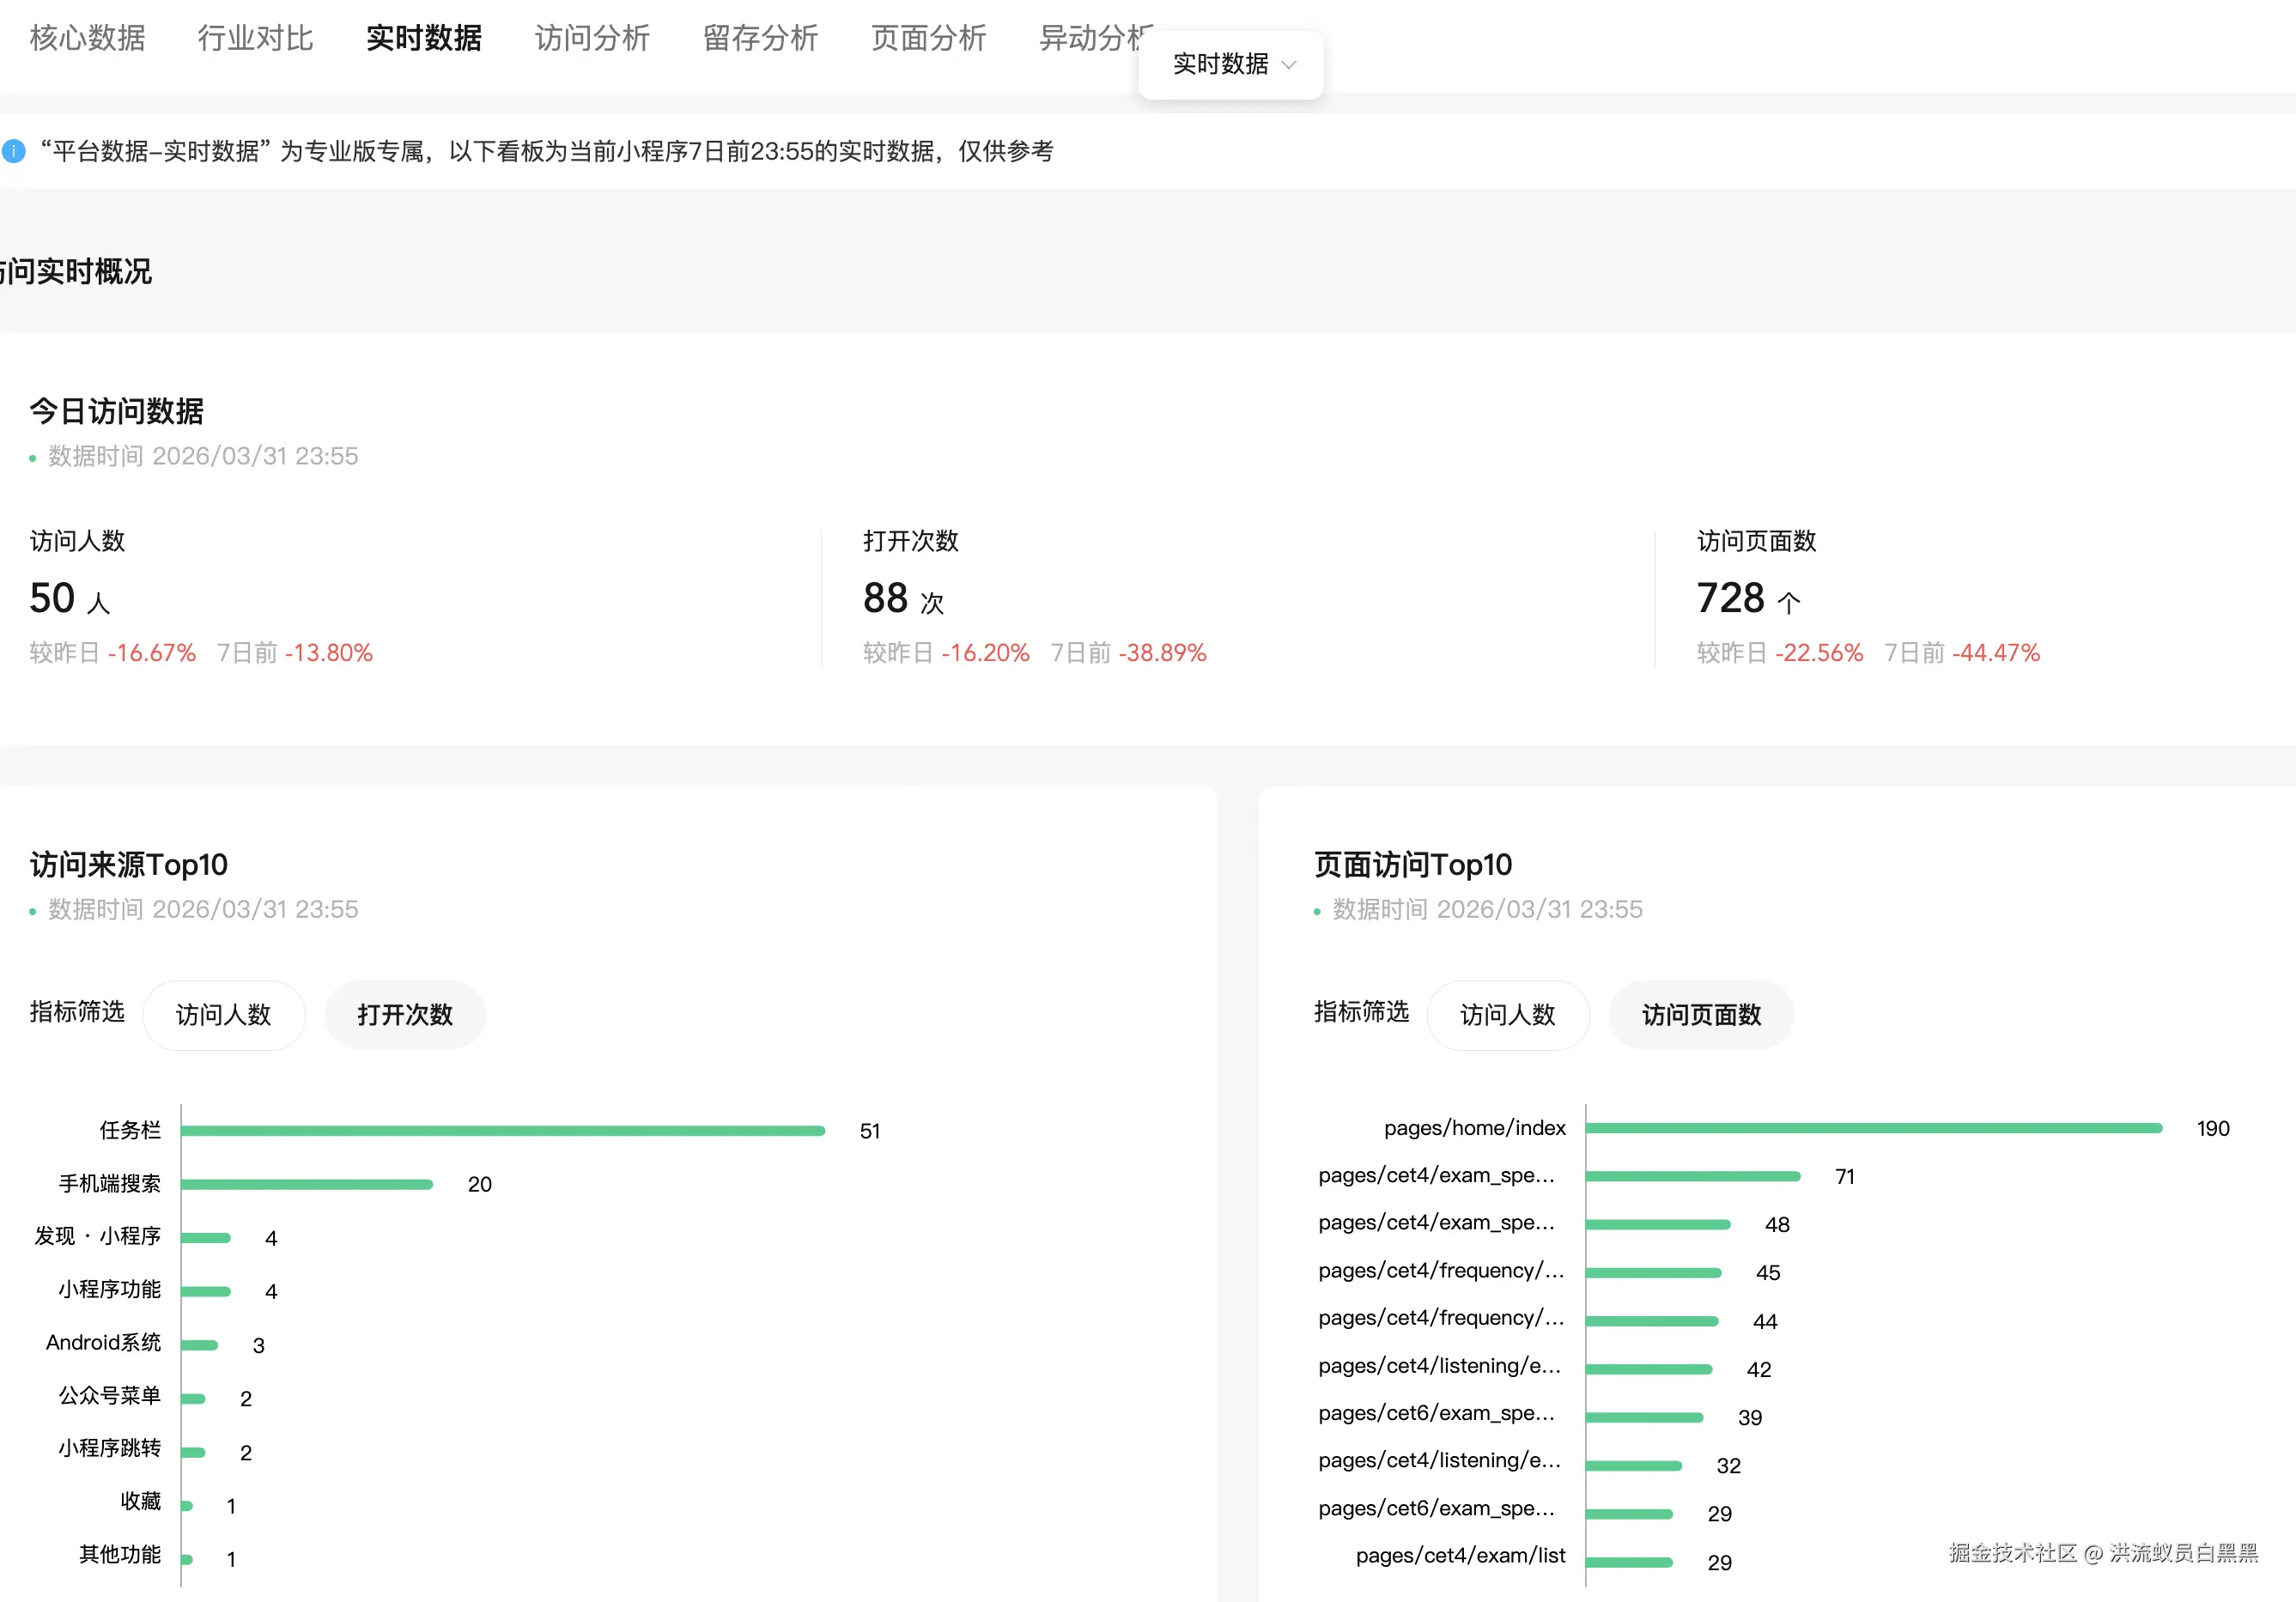Select the 页面分析 tab
The image size is (2296, 1602).
pos(928,38)
